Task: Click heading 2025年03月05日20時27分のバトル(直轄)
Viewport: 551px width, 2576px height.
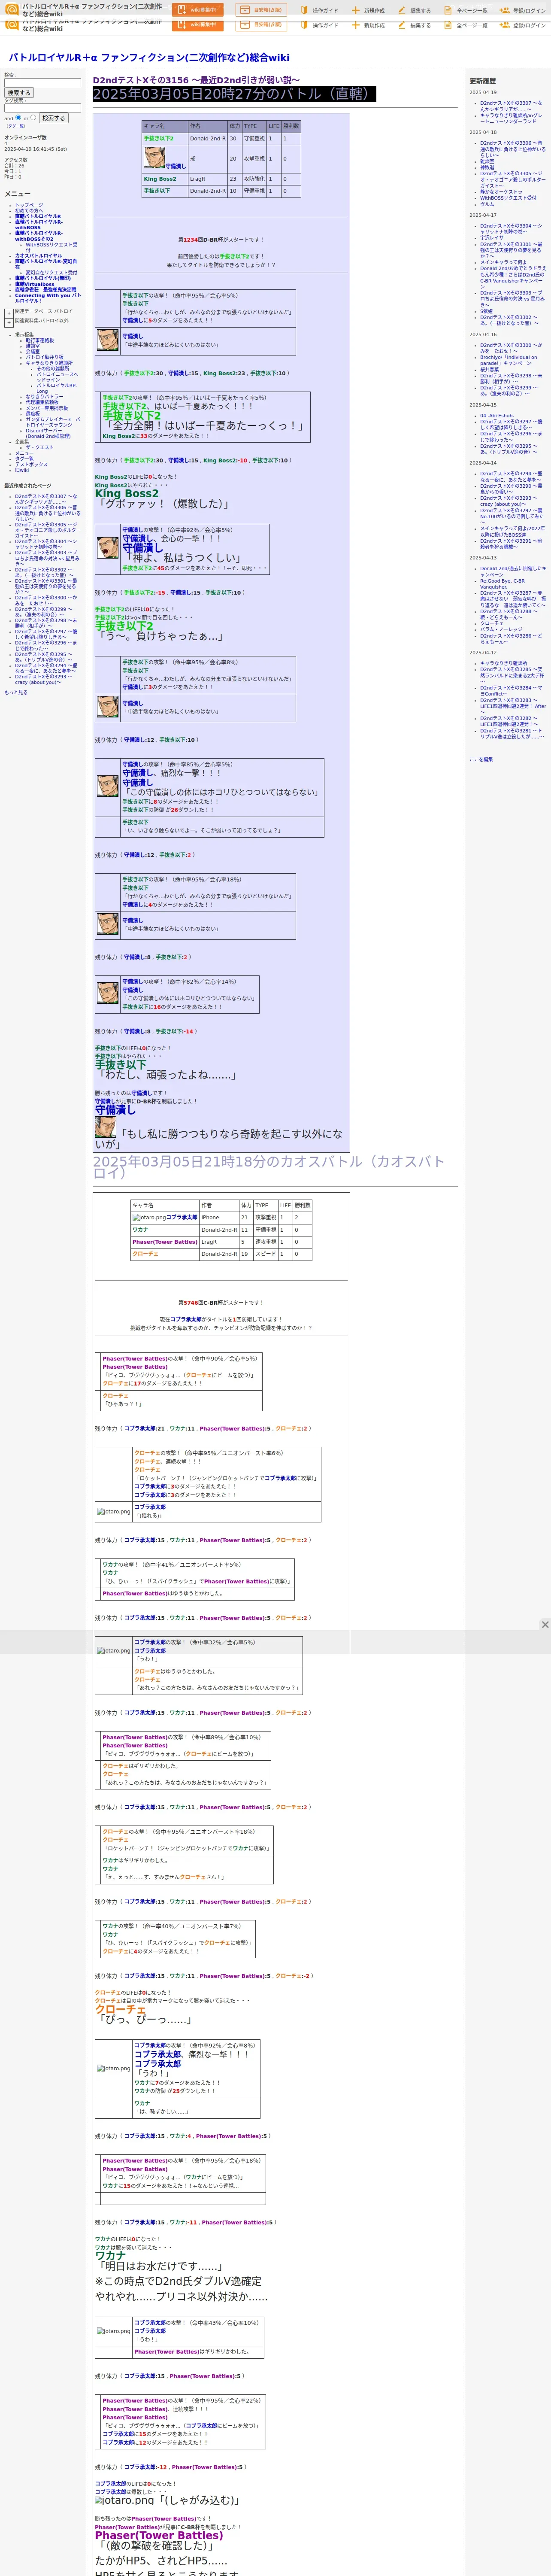Action: (234, 94)
